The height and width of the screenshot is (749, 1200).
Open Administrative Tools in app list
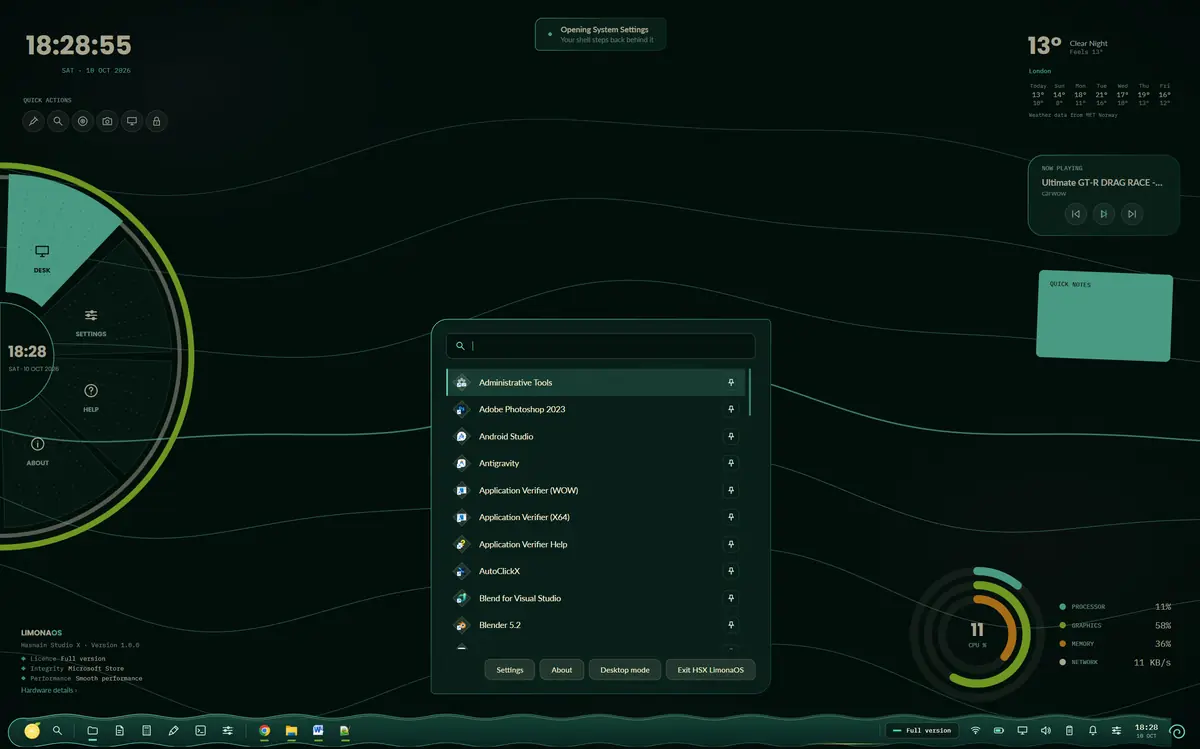pyautogui.click(x=596, y=382)
